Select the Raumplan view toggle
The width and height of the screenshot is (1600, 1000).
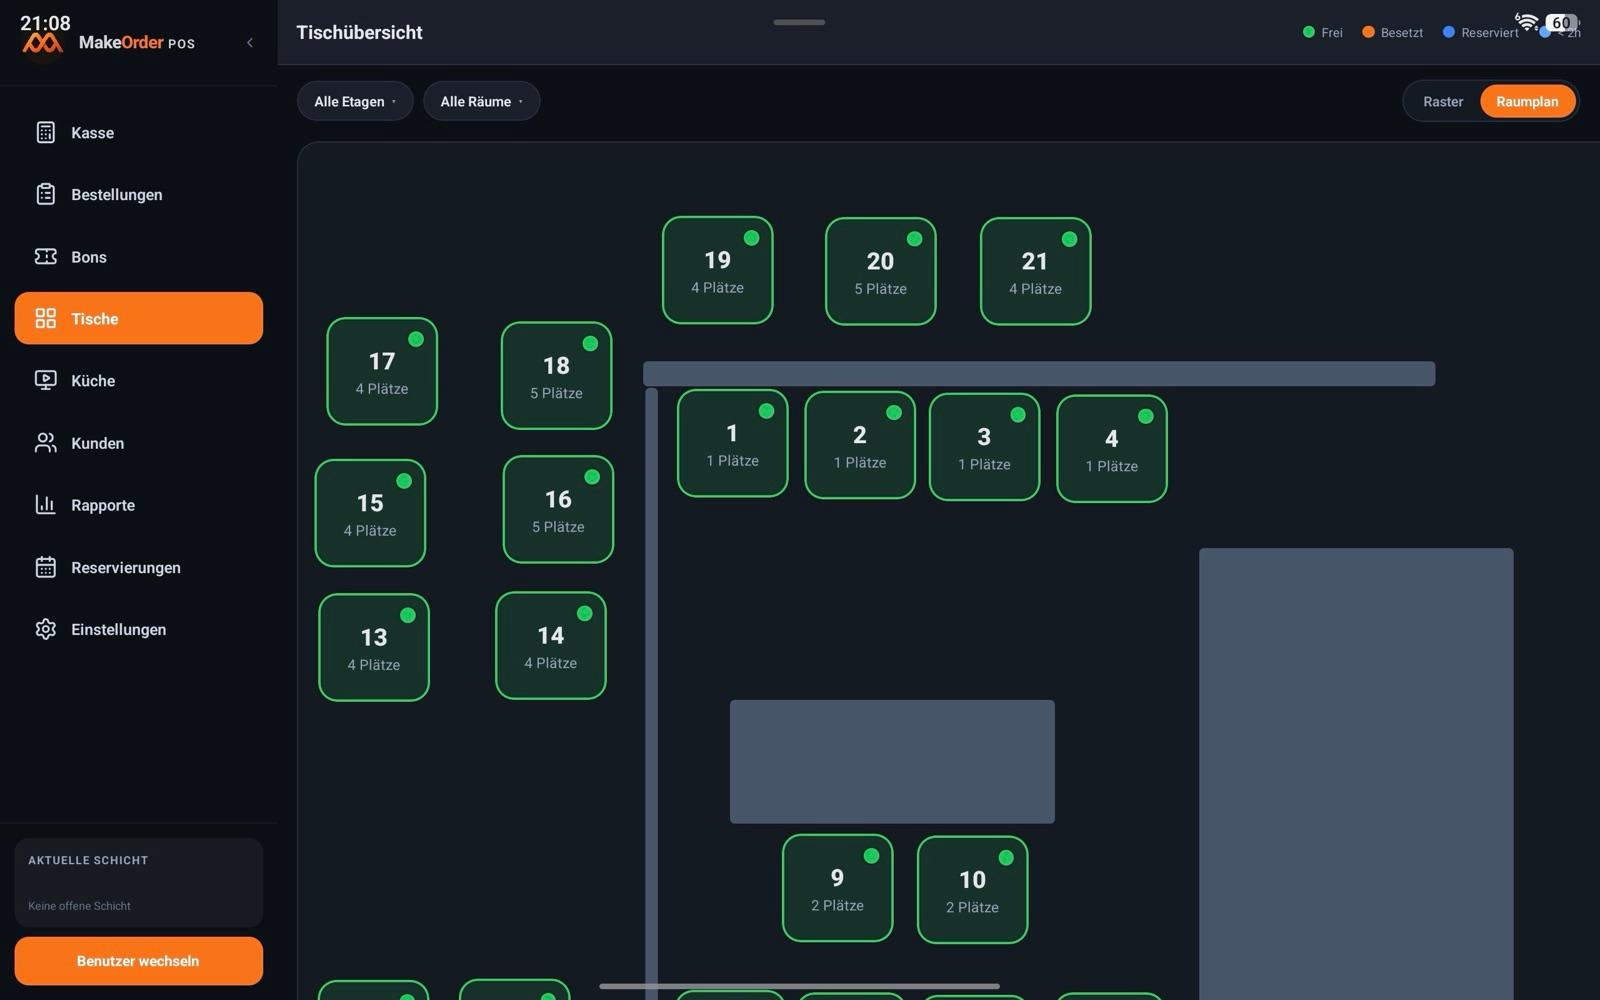pos(1527,101)
